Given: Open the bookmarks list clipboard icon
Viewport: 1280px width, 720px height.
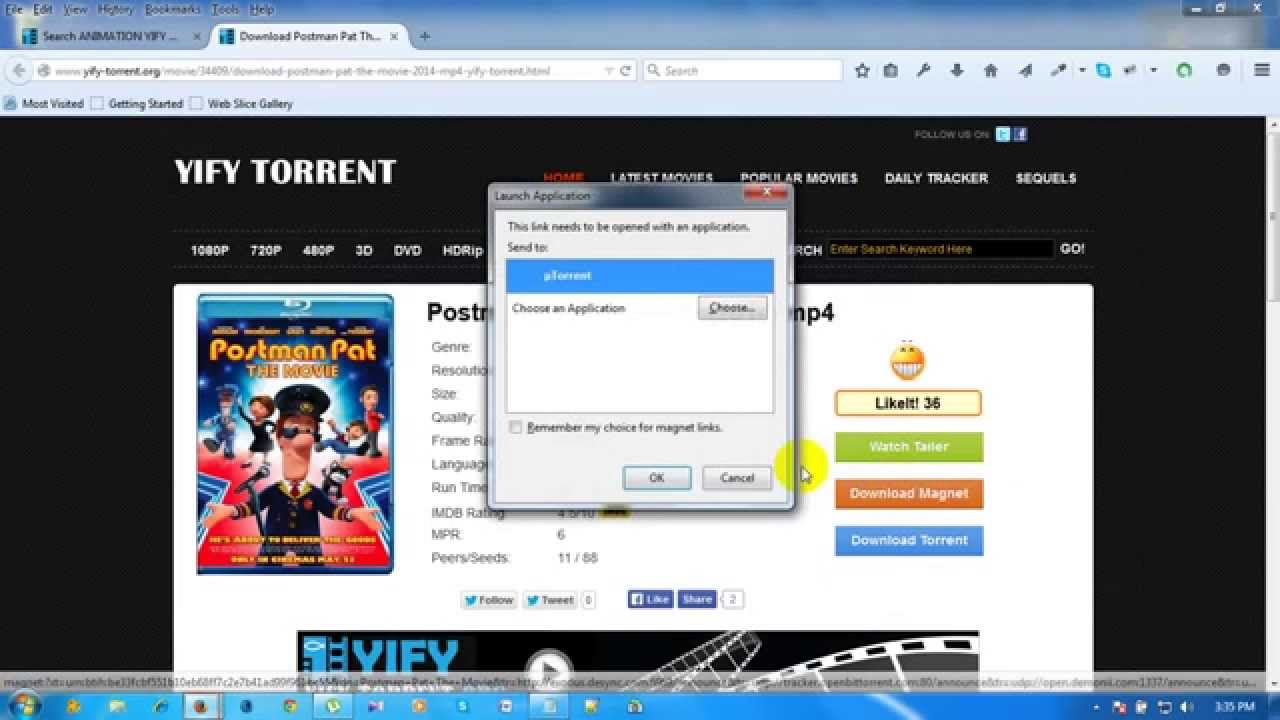Looking at the screenshot, I should point(890,71).
